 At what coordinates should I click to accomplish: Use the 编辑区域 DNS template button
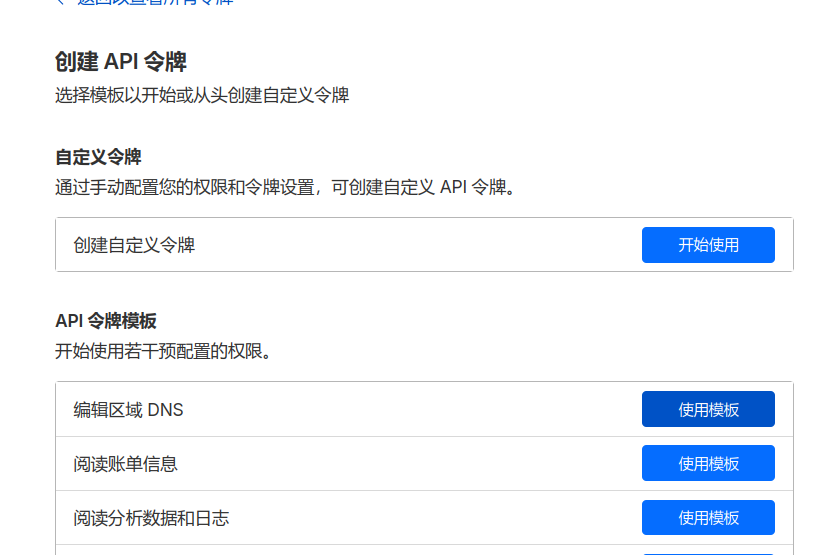(708, 409)
